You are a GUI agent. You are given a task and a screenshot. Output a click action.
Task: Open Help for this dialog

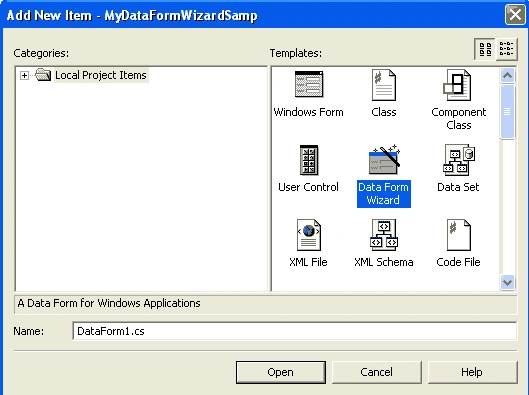[x=472, y=372]
